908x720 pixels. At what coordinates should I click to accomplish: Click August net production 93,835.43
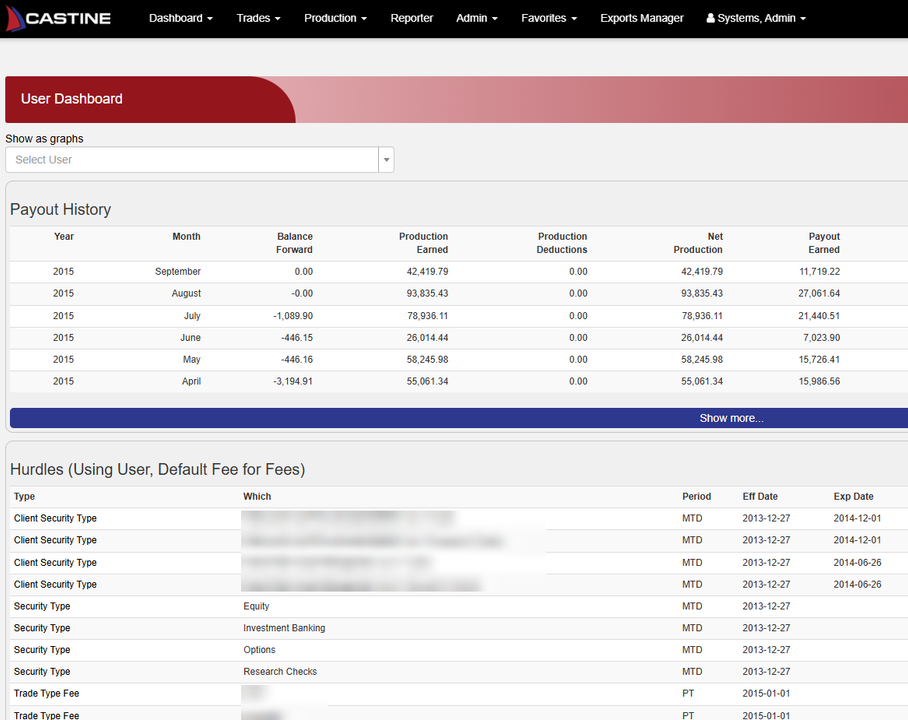pyautogui.click(x=702, y=294)
